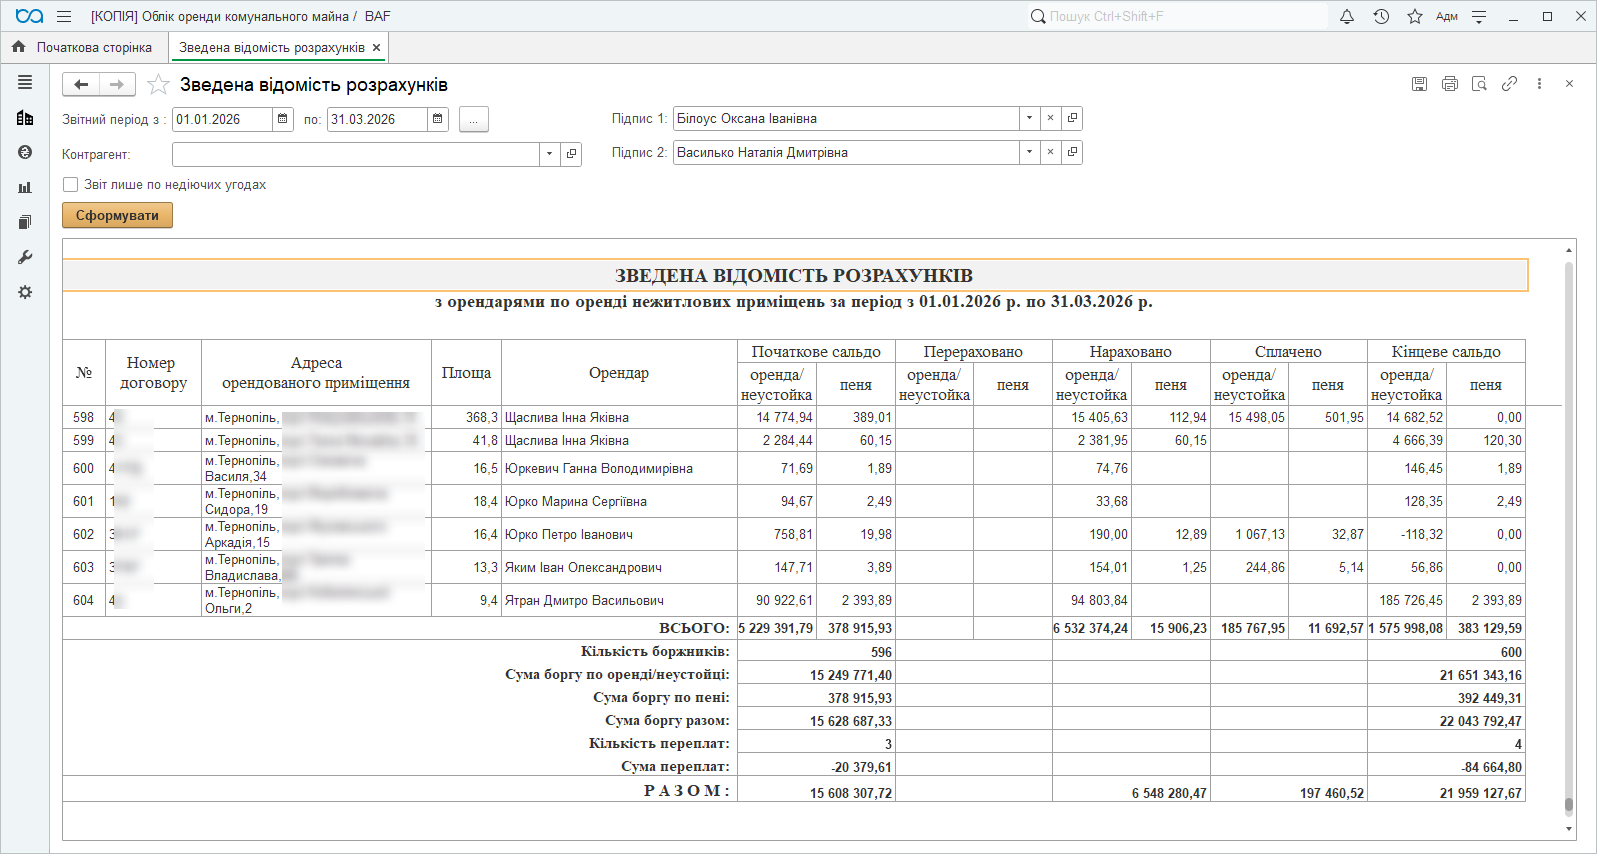
Task: Open history clock icon
Action: (x=1381, y=17)
